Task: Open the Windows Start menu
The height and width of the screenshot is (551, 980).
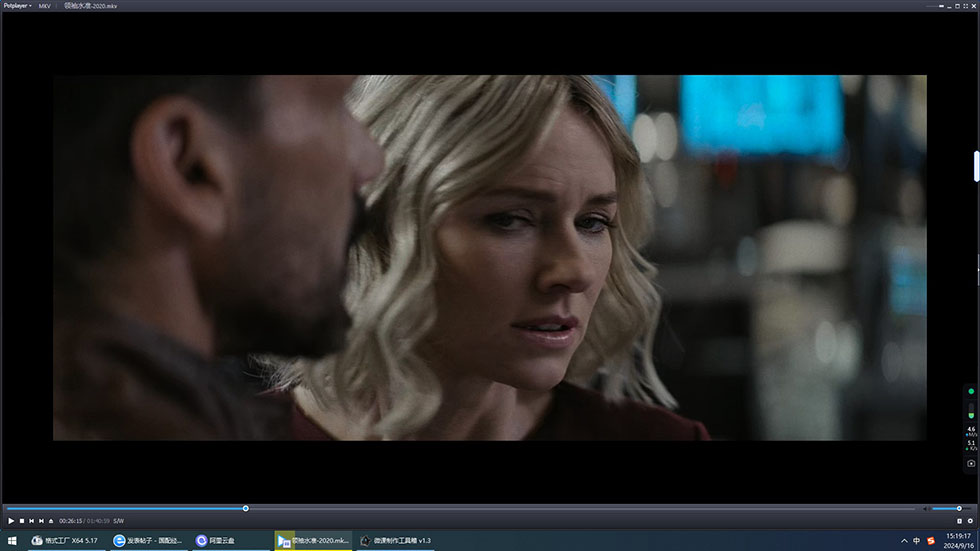Action: pyautogui.click(x=11, y=541)
